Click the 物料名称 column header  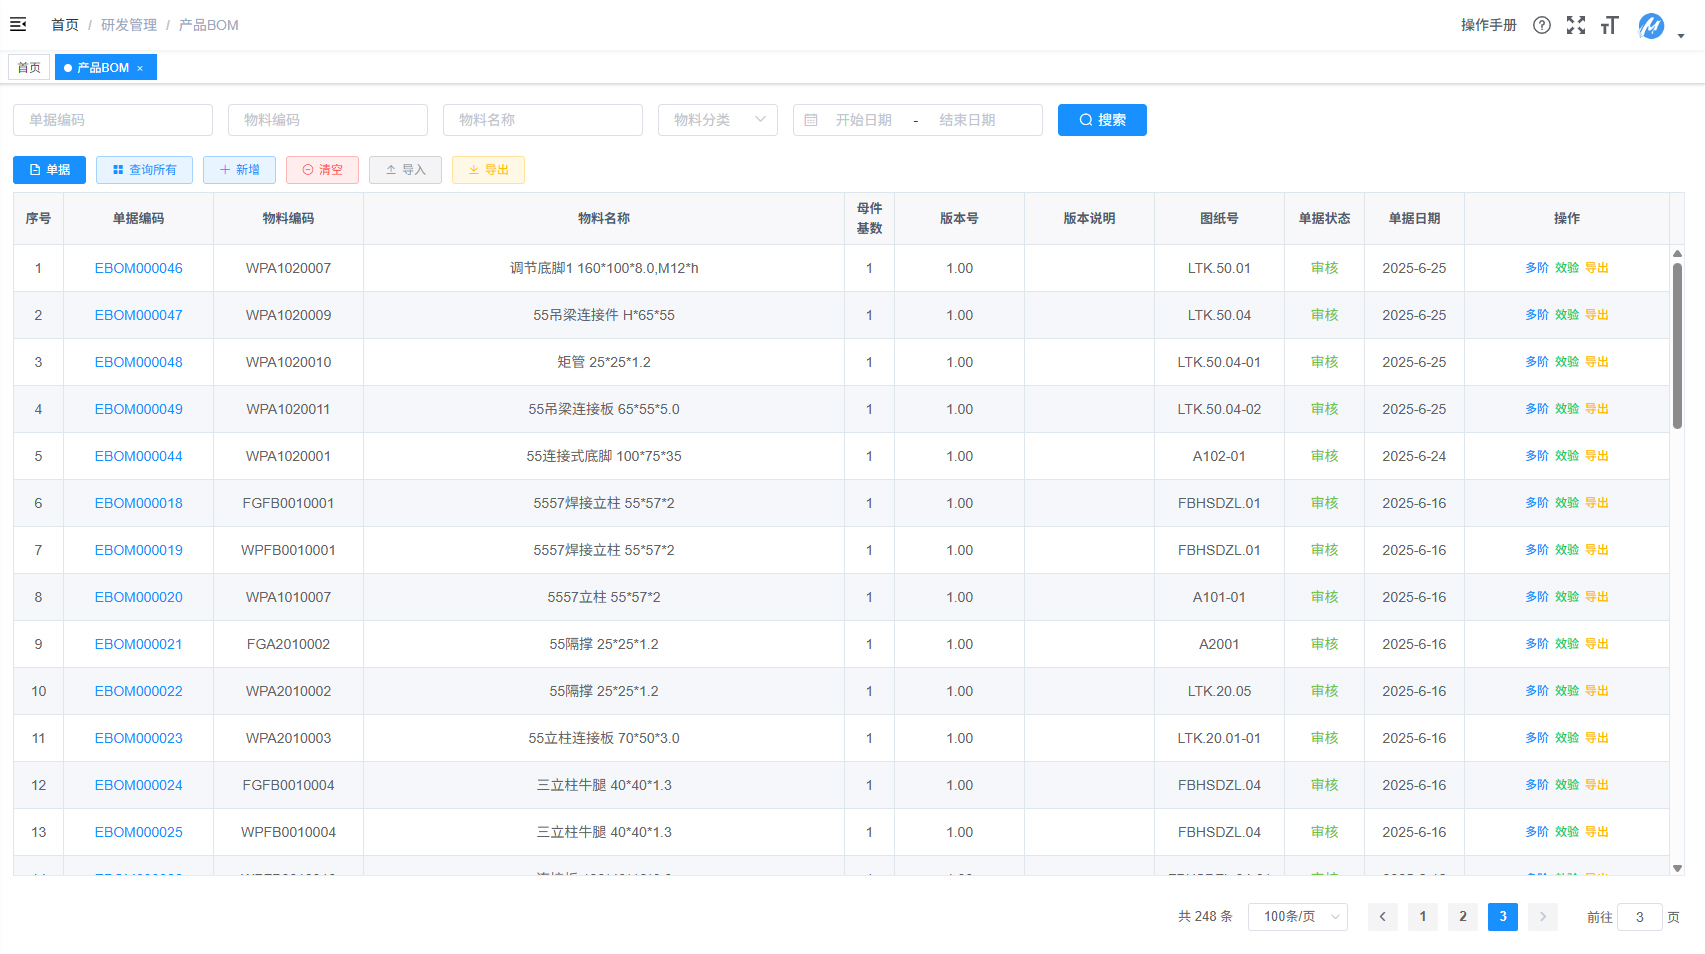(604, 218)
